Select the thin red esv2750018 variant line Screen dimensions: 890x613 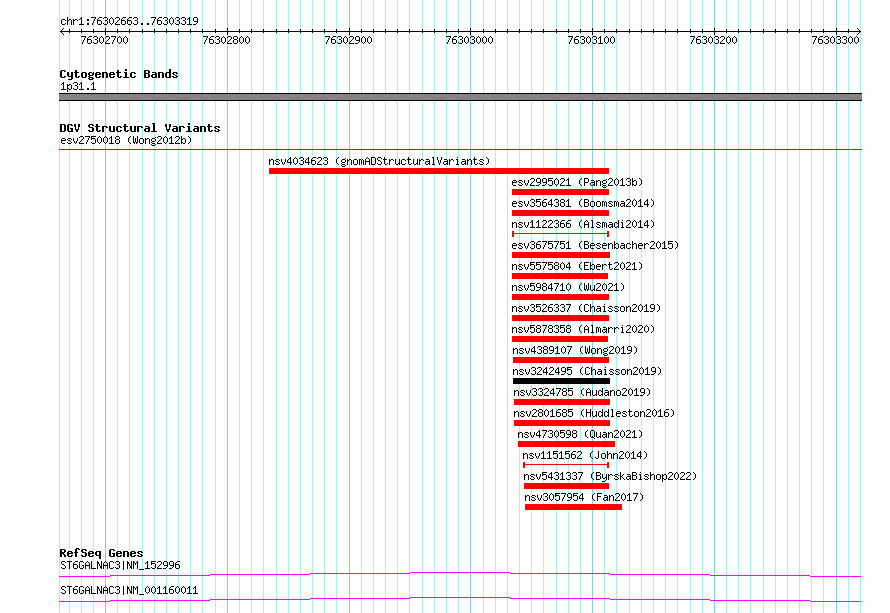point(460,150)
